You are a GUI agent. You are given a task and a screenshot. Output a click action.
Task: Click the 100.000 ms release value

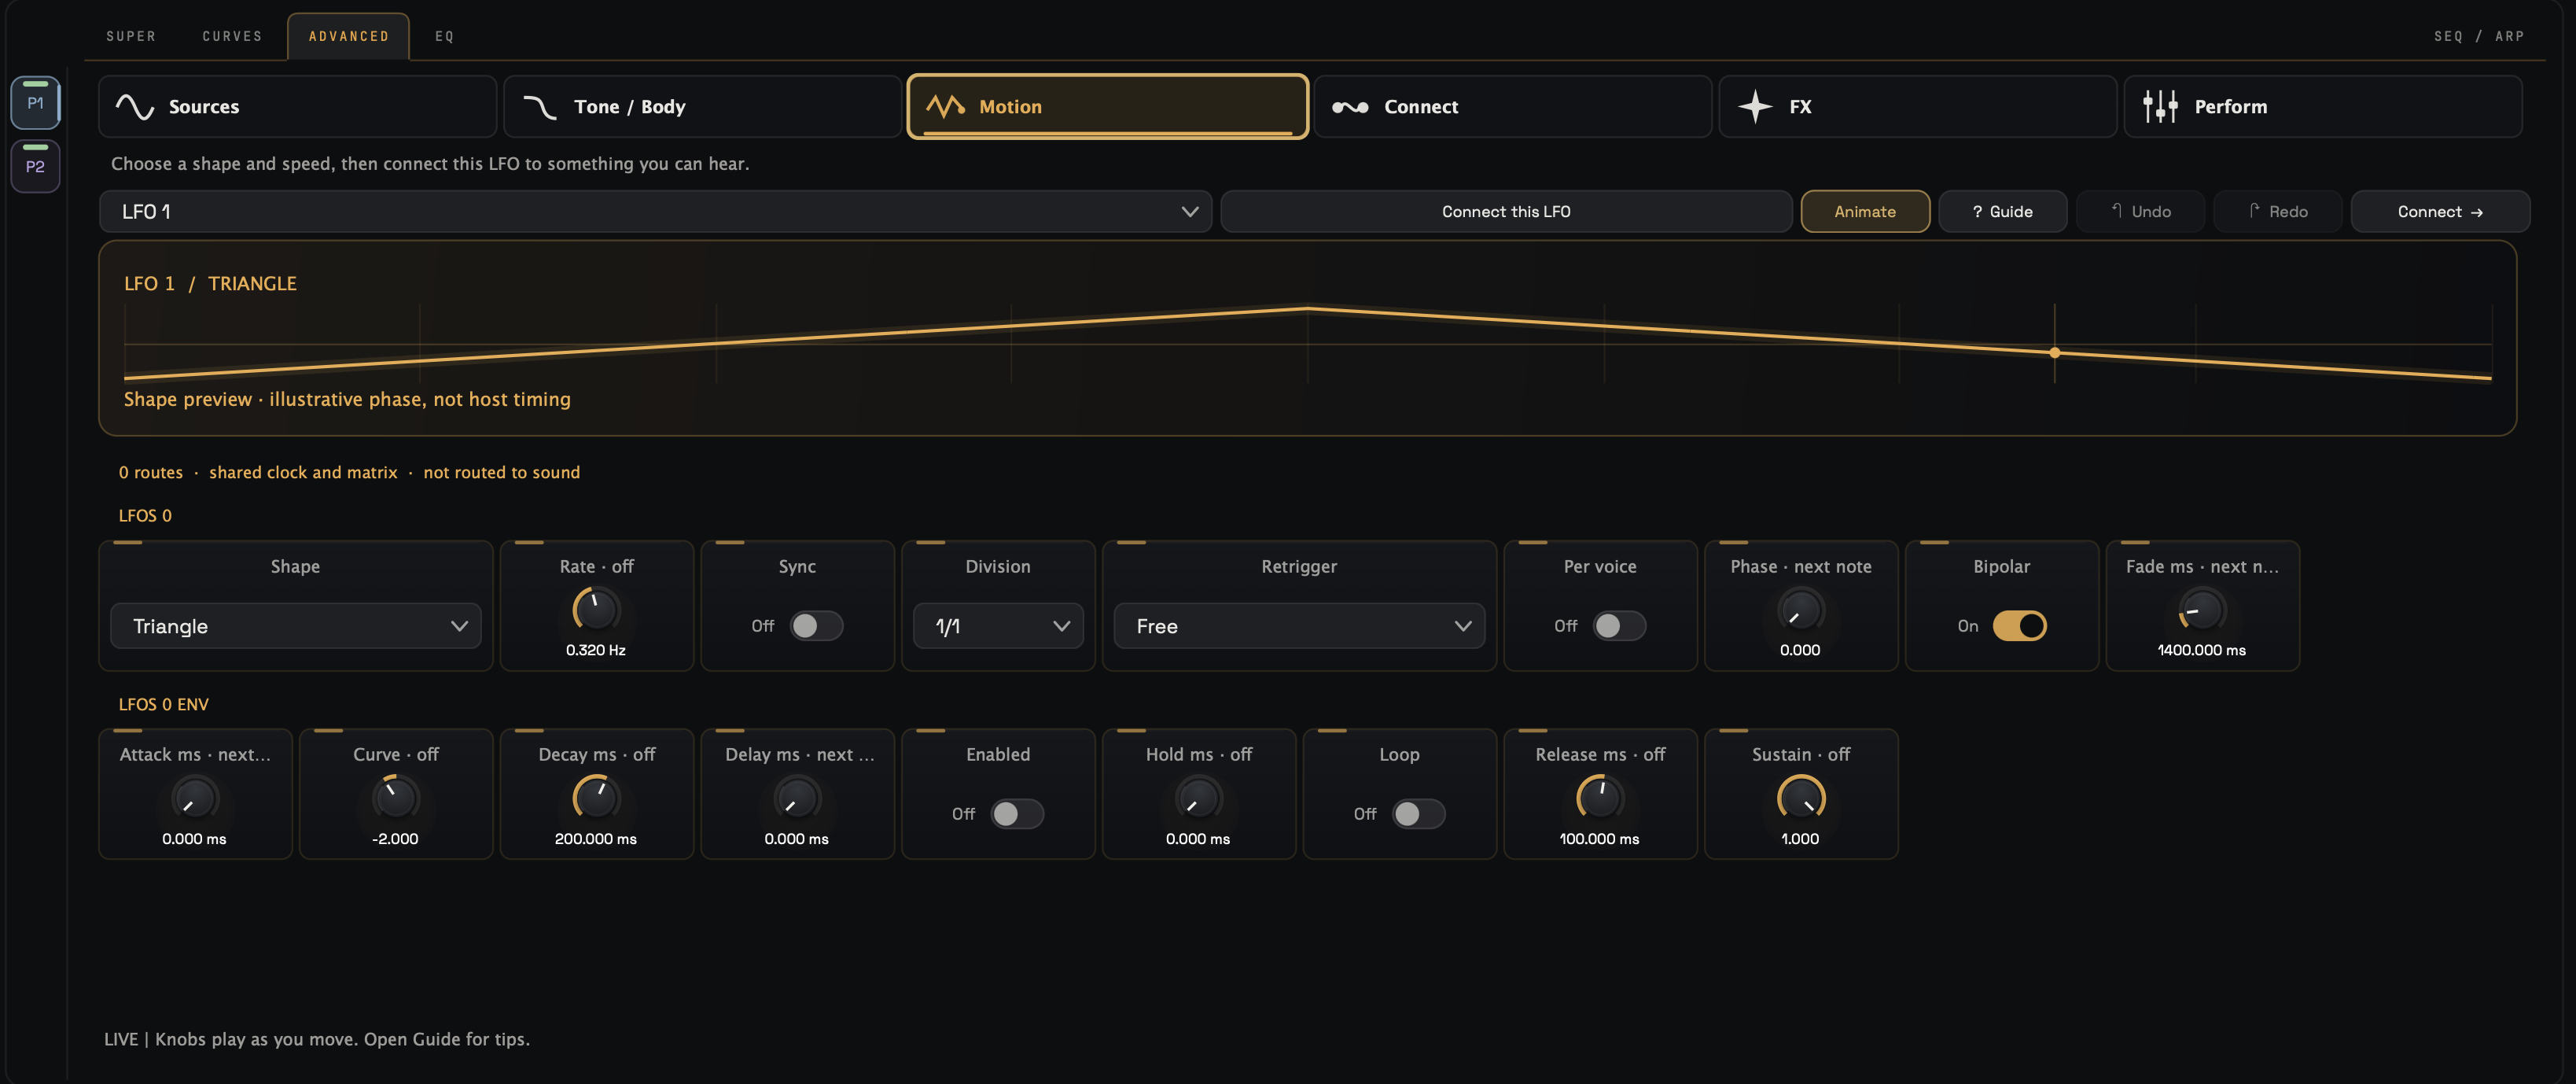1600,839
